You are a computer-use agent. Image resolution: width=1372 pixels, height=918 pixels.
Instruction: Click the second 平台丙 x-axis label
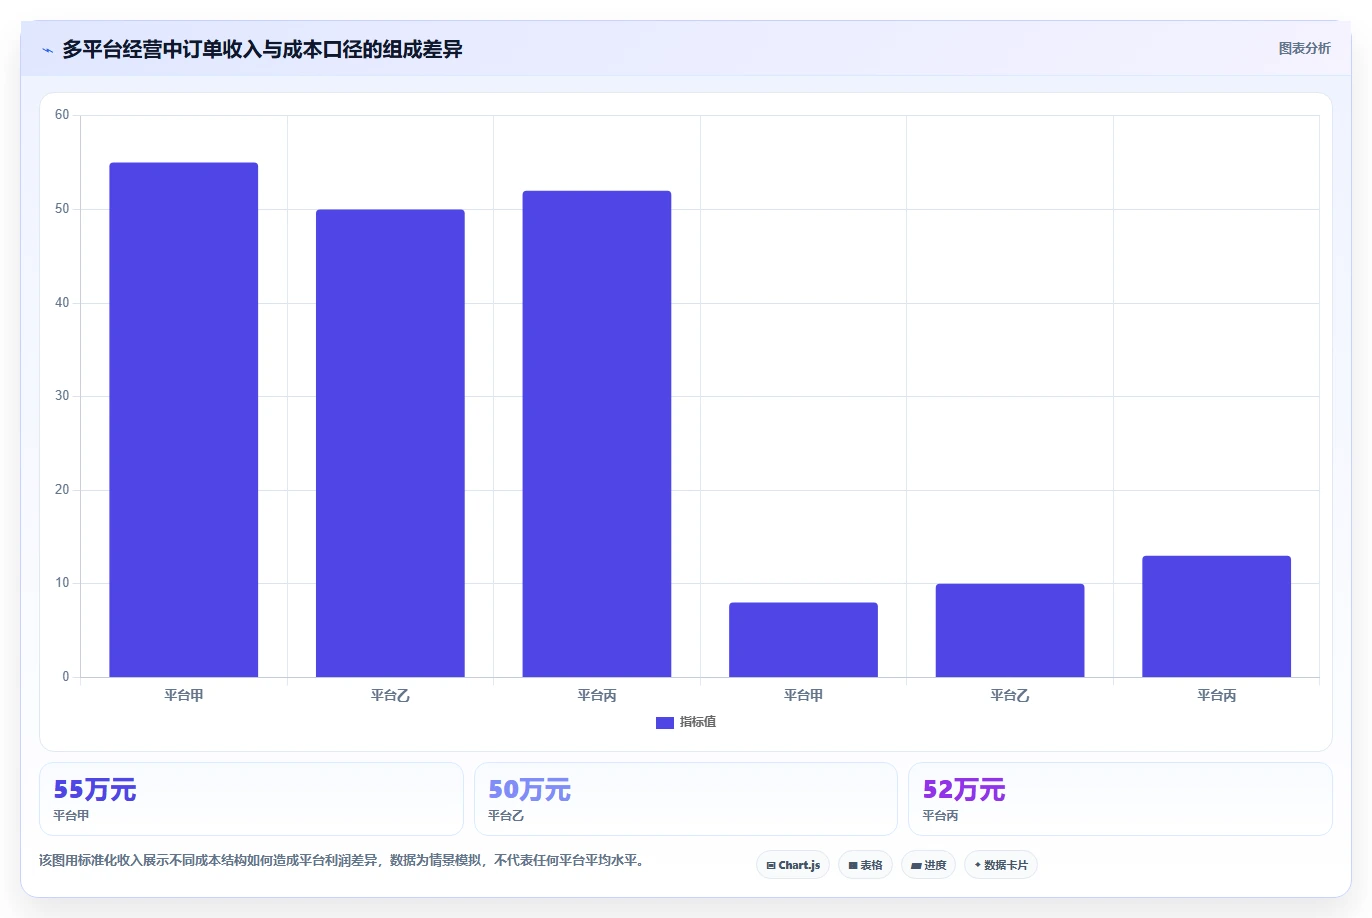click(x=1216, y=695)
